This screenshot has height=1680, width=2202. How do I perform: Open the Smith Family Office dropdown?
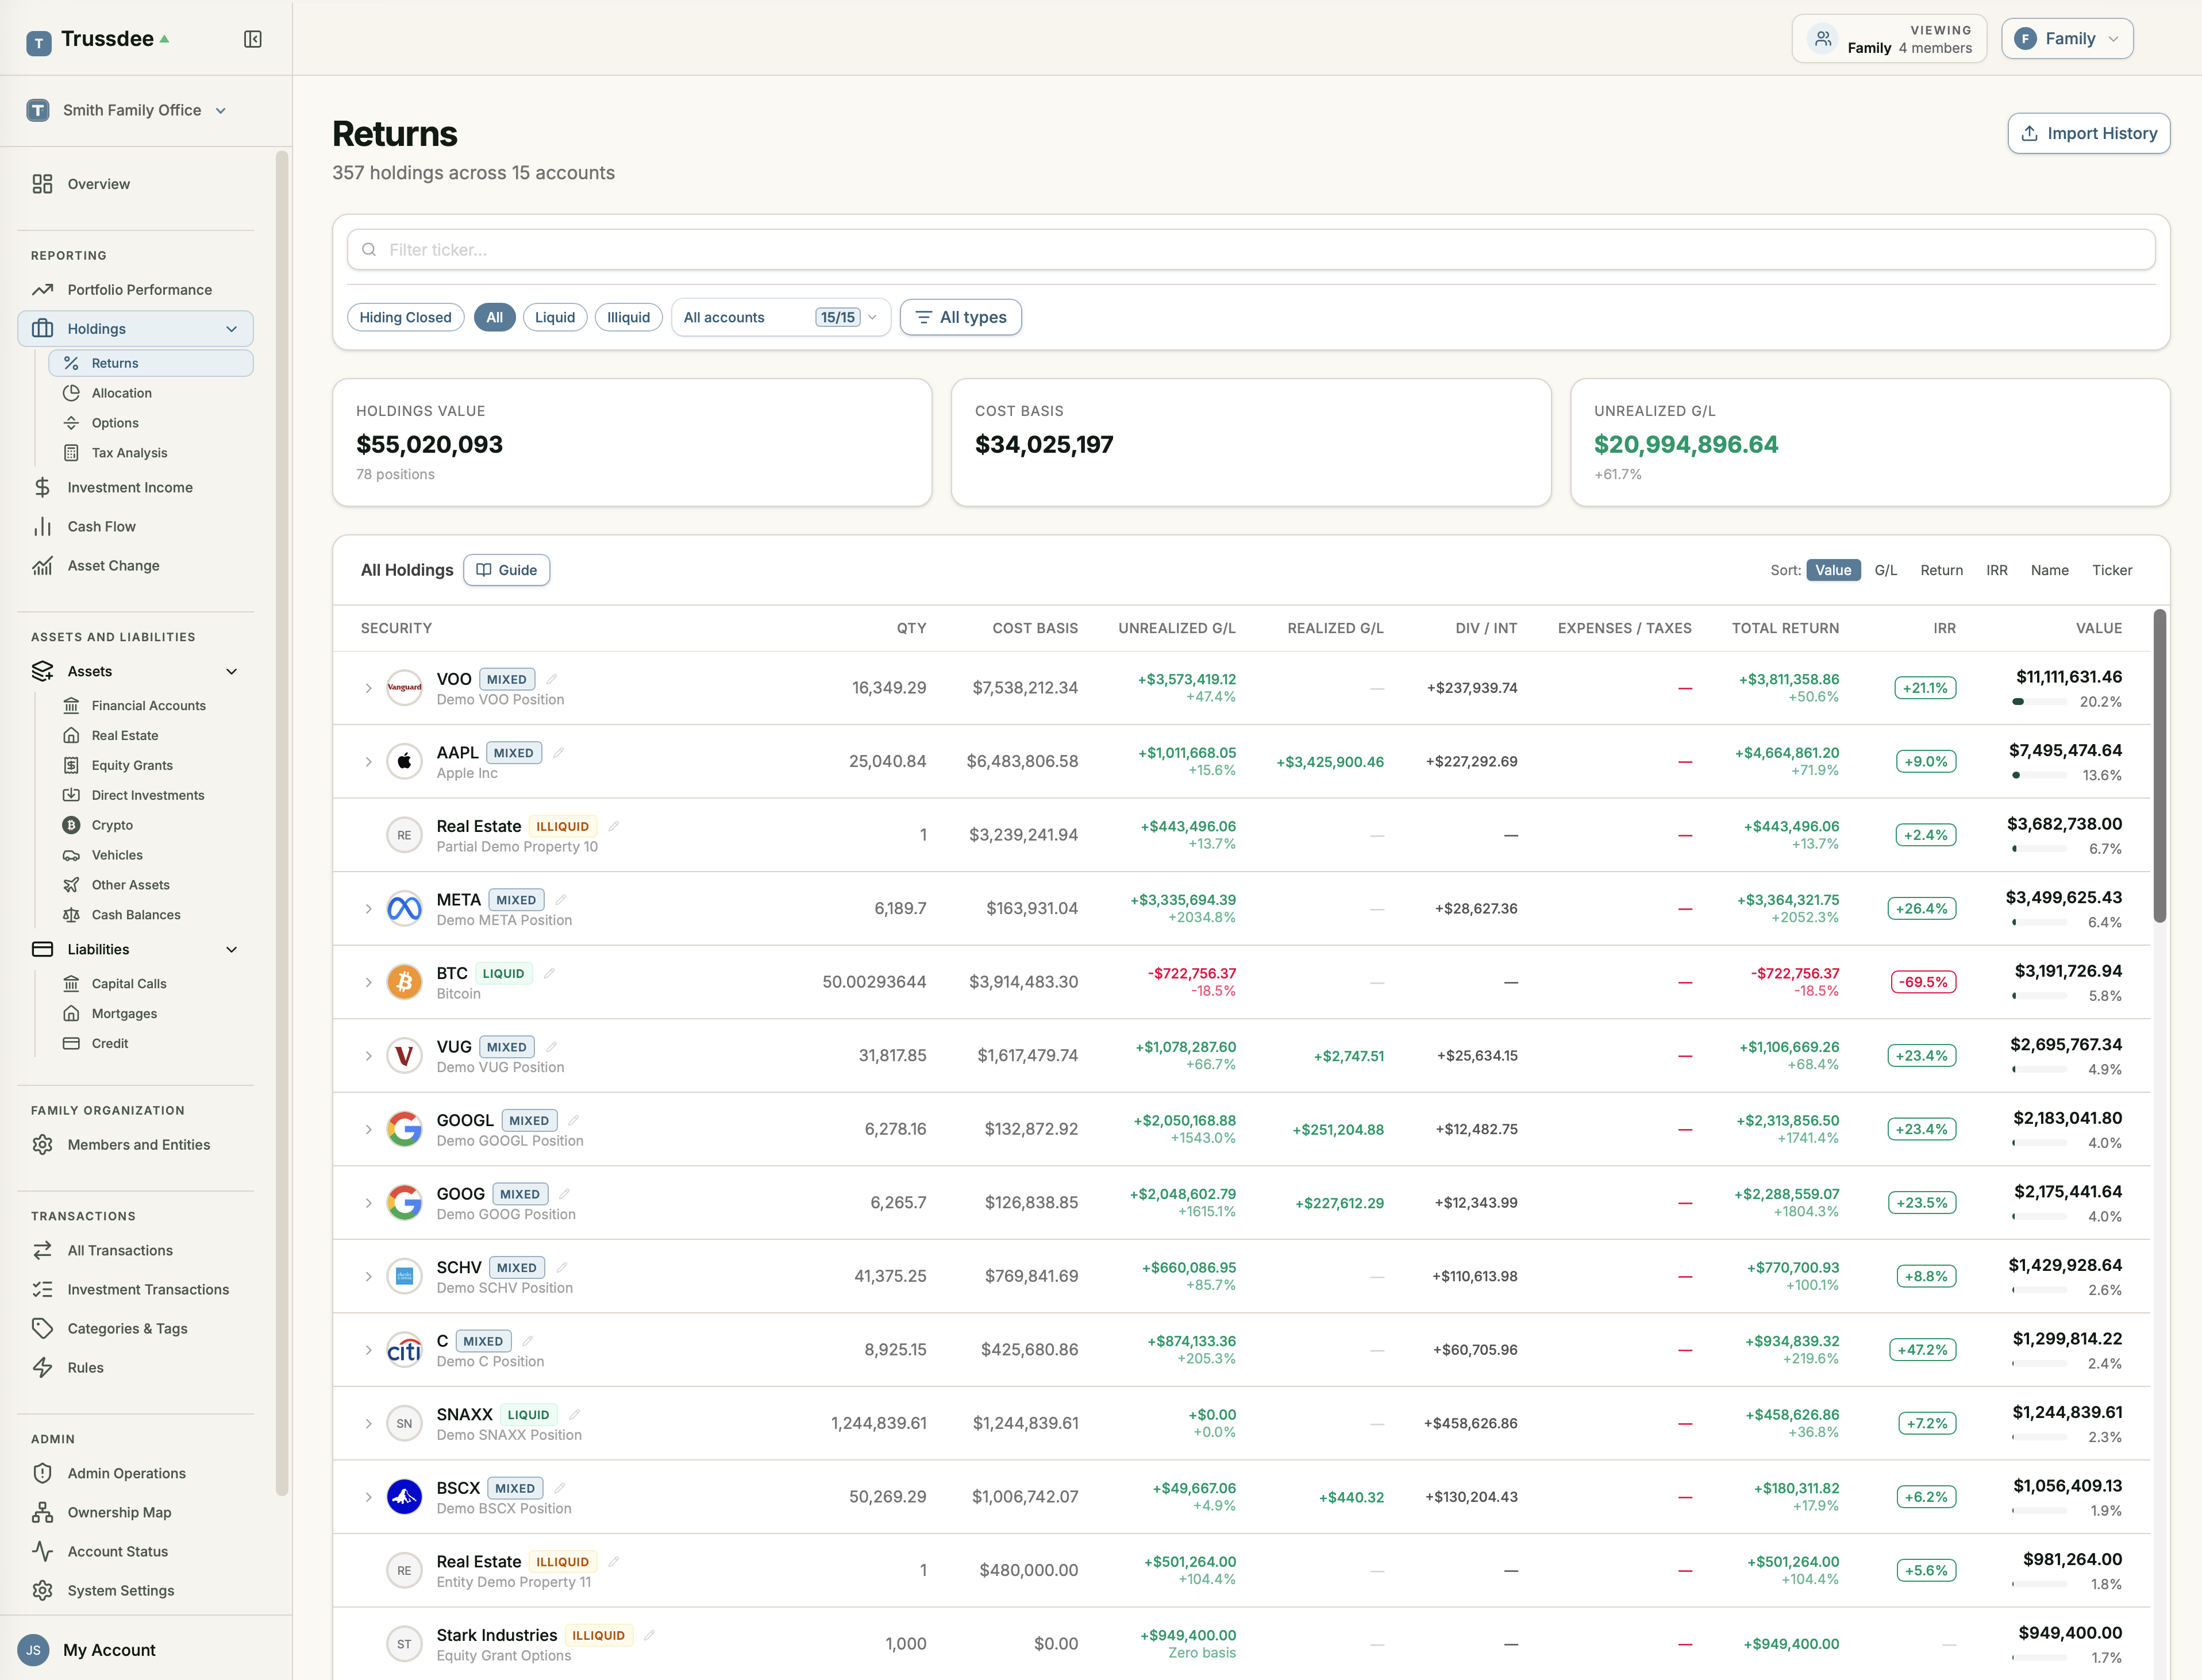tap(127, 110)
